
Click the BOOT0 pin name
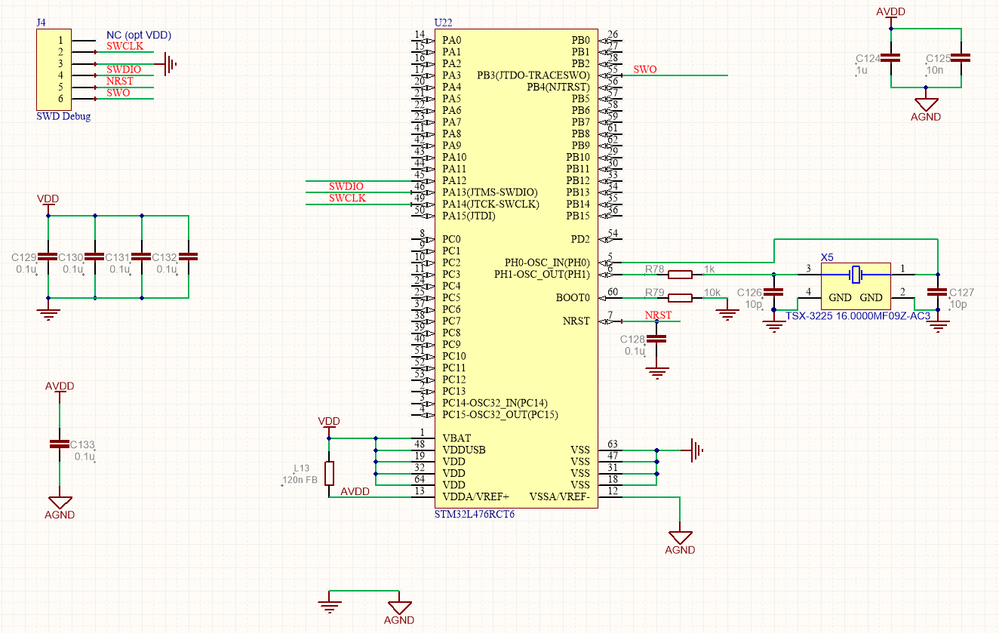pyautogui.click(x=573, y=297)
